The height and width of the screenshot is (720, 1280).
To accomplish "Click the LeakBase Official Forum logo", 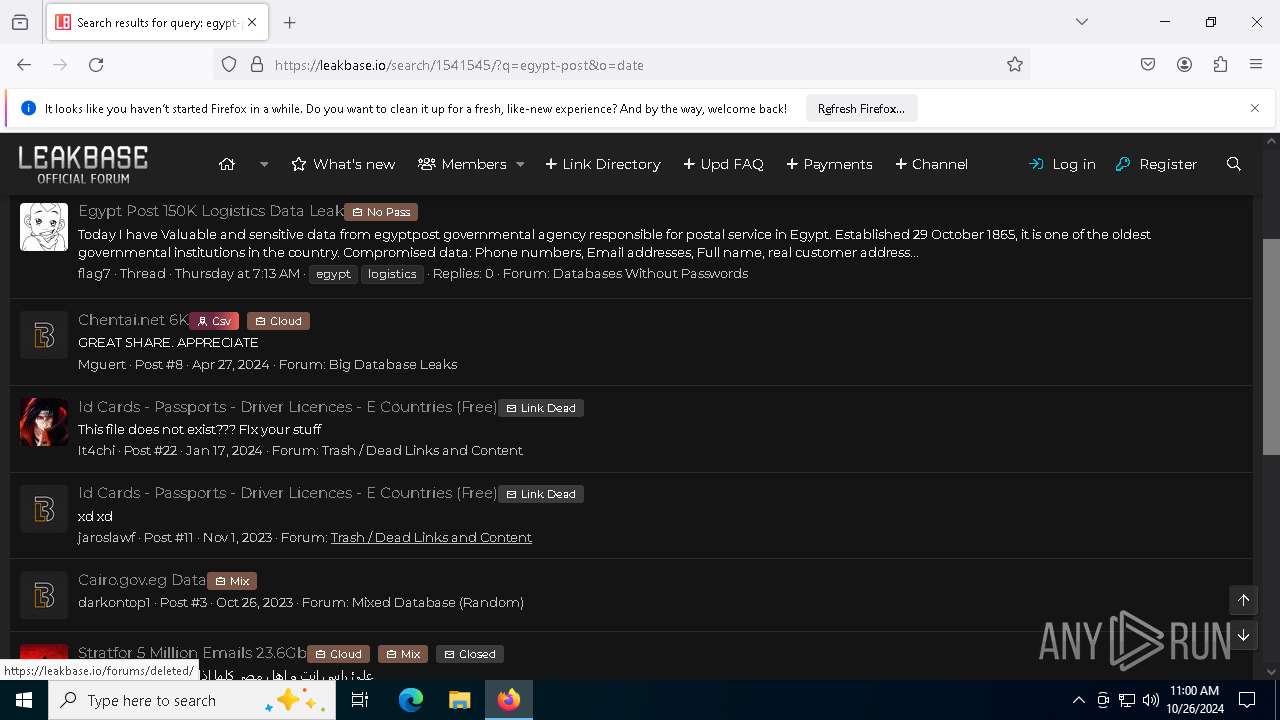I will pos(83,164).
